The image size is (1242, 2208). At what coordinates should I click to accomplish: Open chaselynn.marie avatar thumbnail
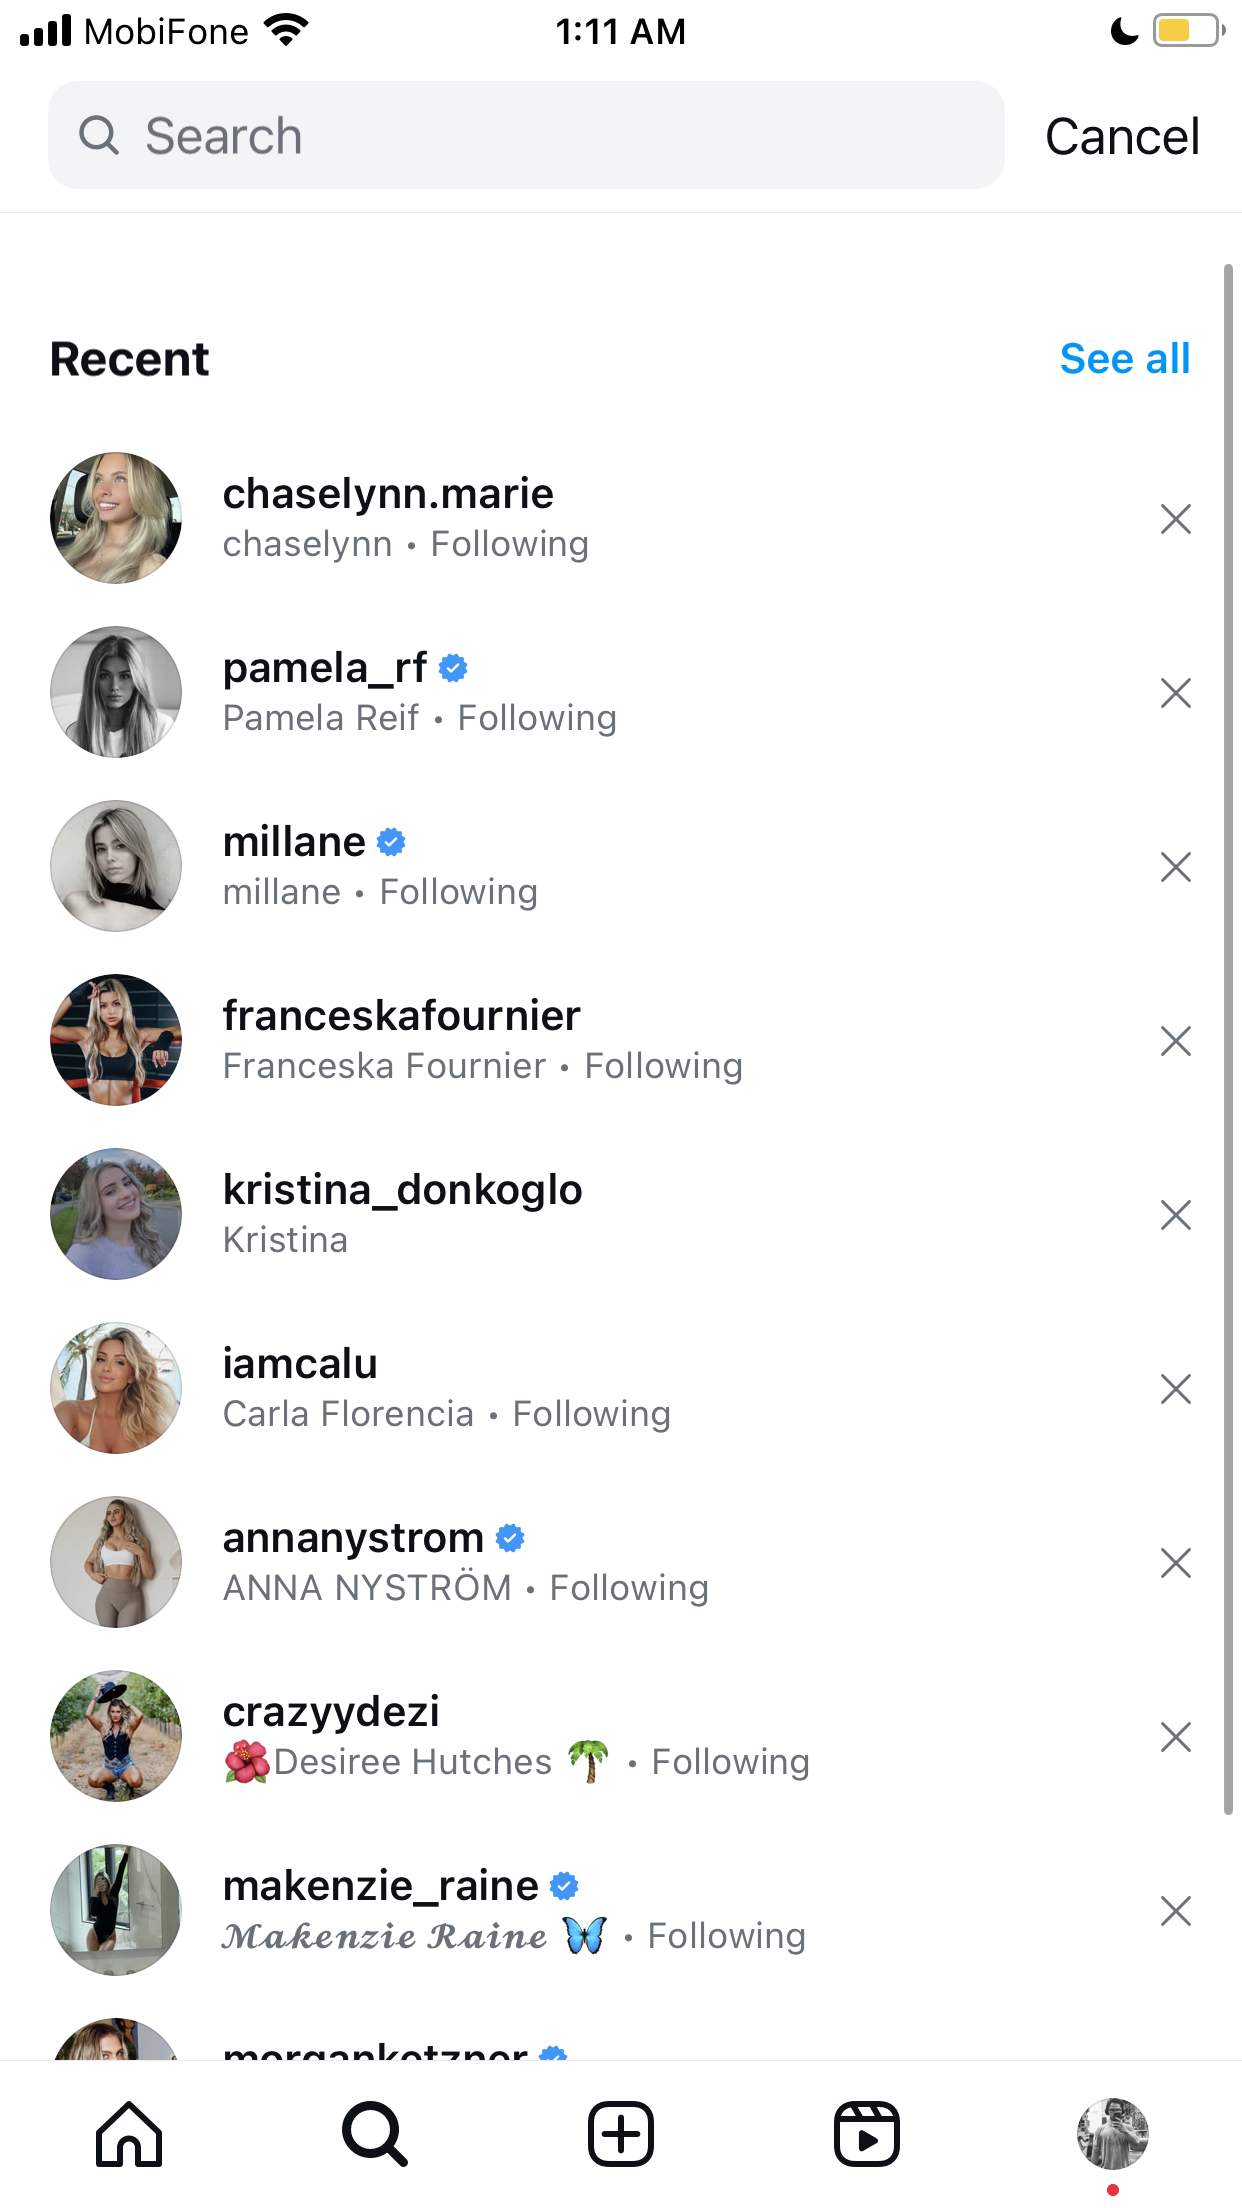116,518
